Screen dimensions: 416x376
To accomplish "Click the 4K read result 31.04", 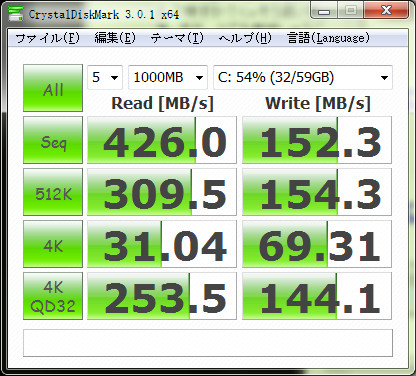I will 162,244.
